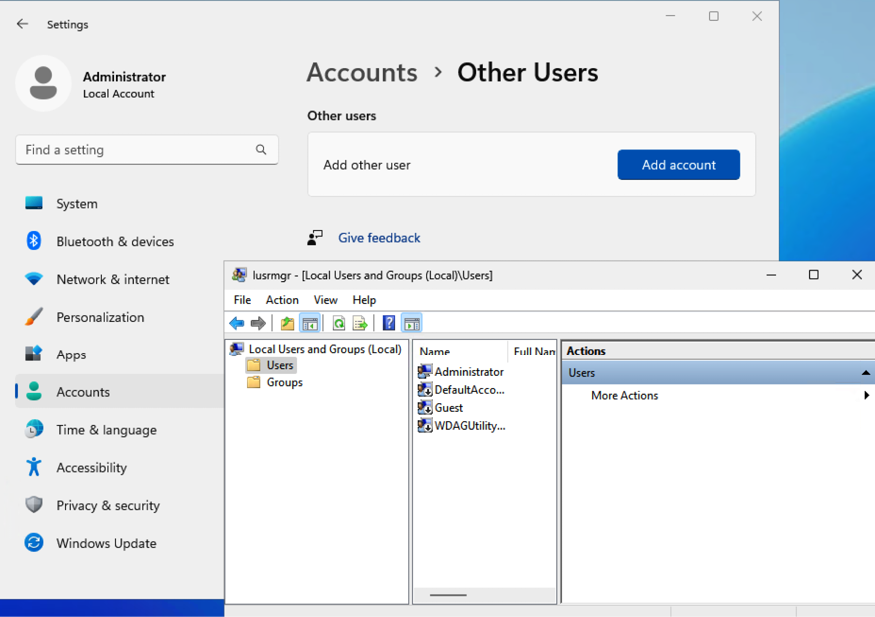
Task: Open the Give feedback link
Action: point(378,237)
